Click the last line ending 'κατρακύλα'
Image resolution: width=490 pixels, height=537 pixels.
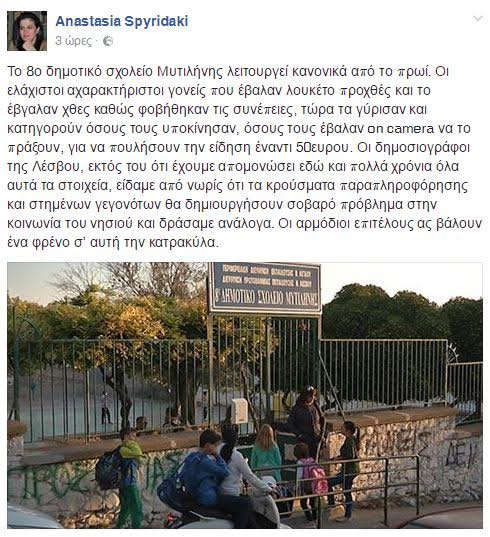113,242
